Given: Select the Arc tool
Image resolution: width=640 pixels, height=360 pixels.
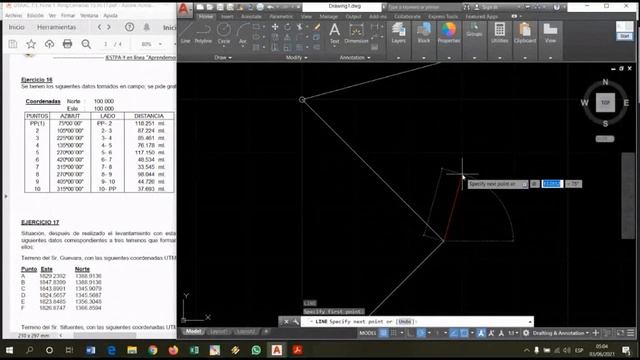Looking at the screenshot, I should [243, 33].
